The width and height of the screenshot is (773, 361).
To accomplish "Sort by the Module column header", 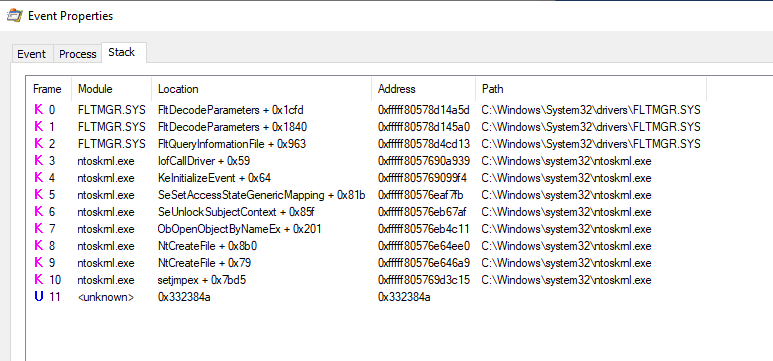I will click(111, 89).
